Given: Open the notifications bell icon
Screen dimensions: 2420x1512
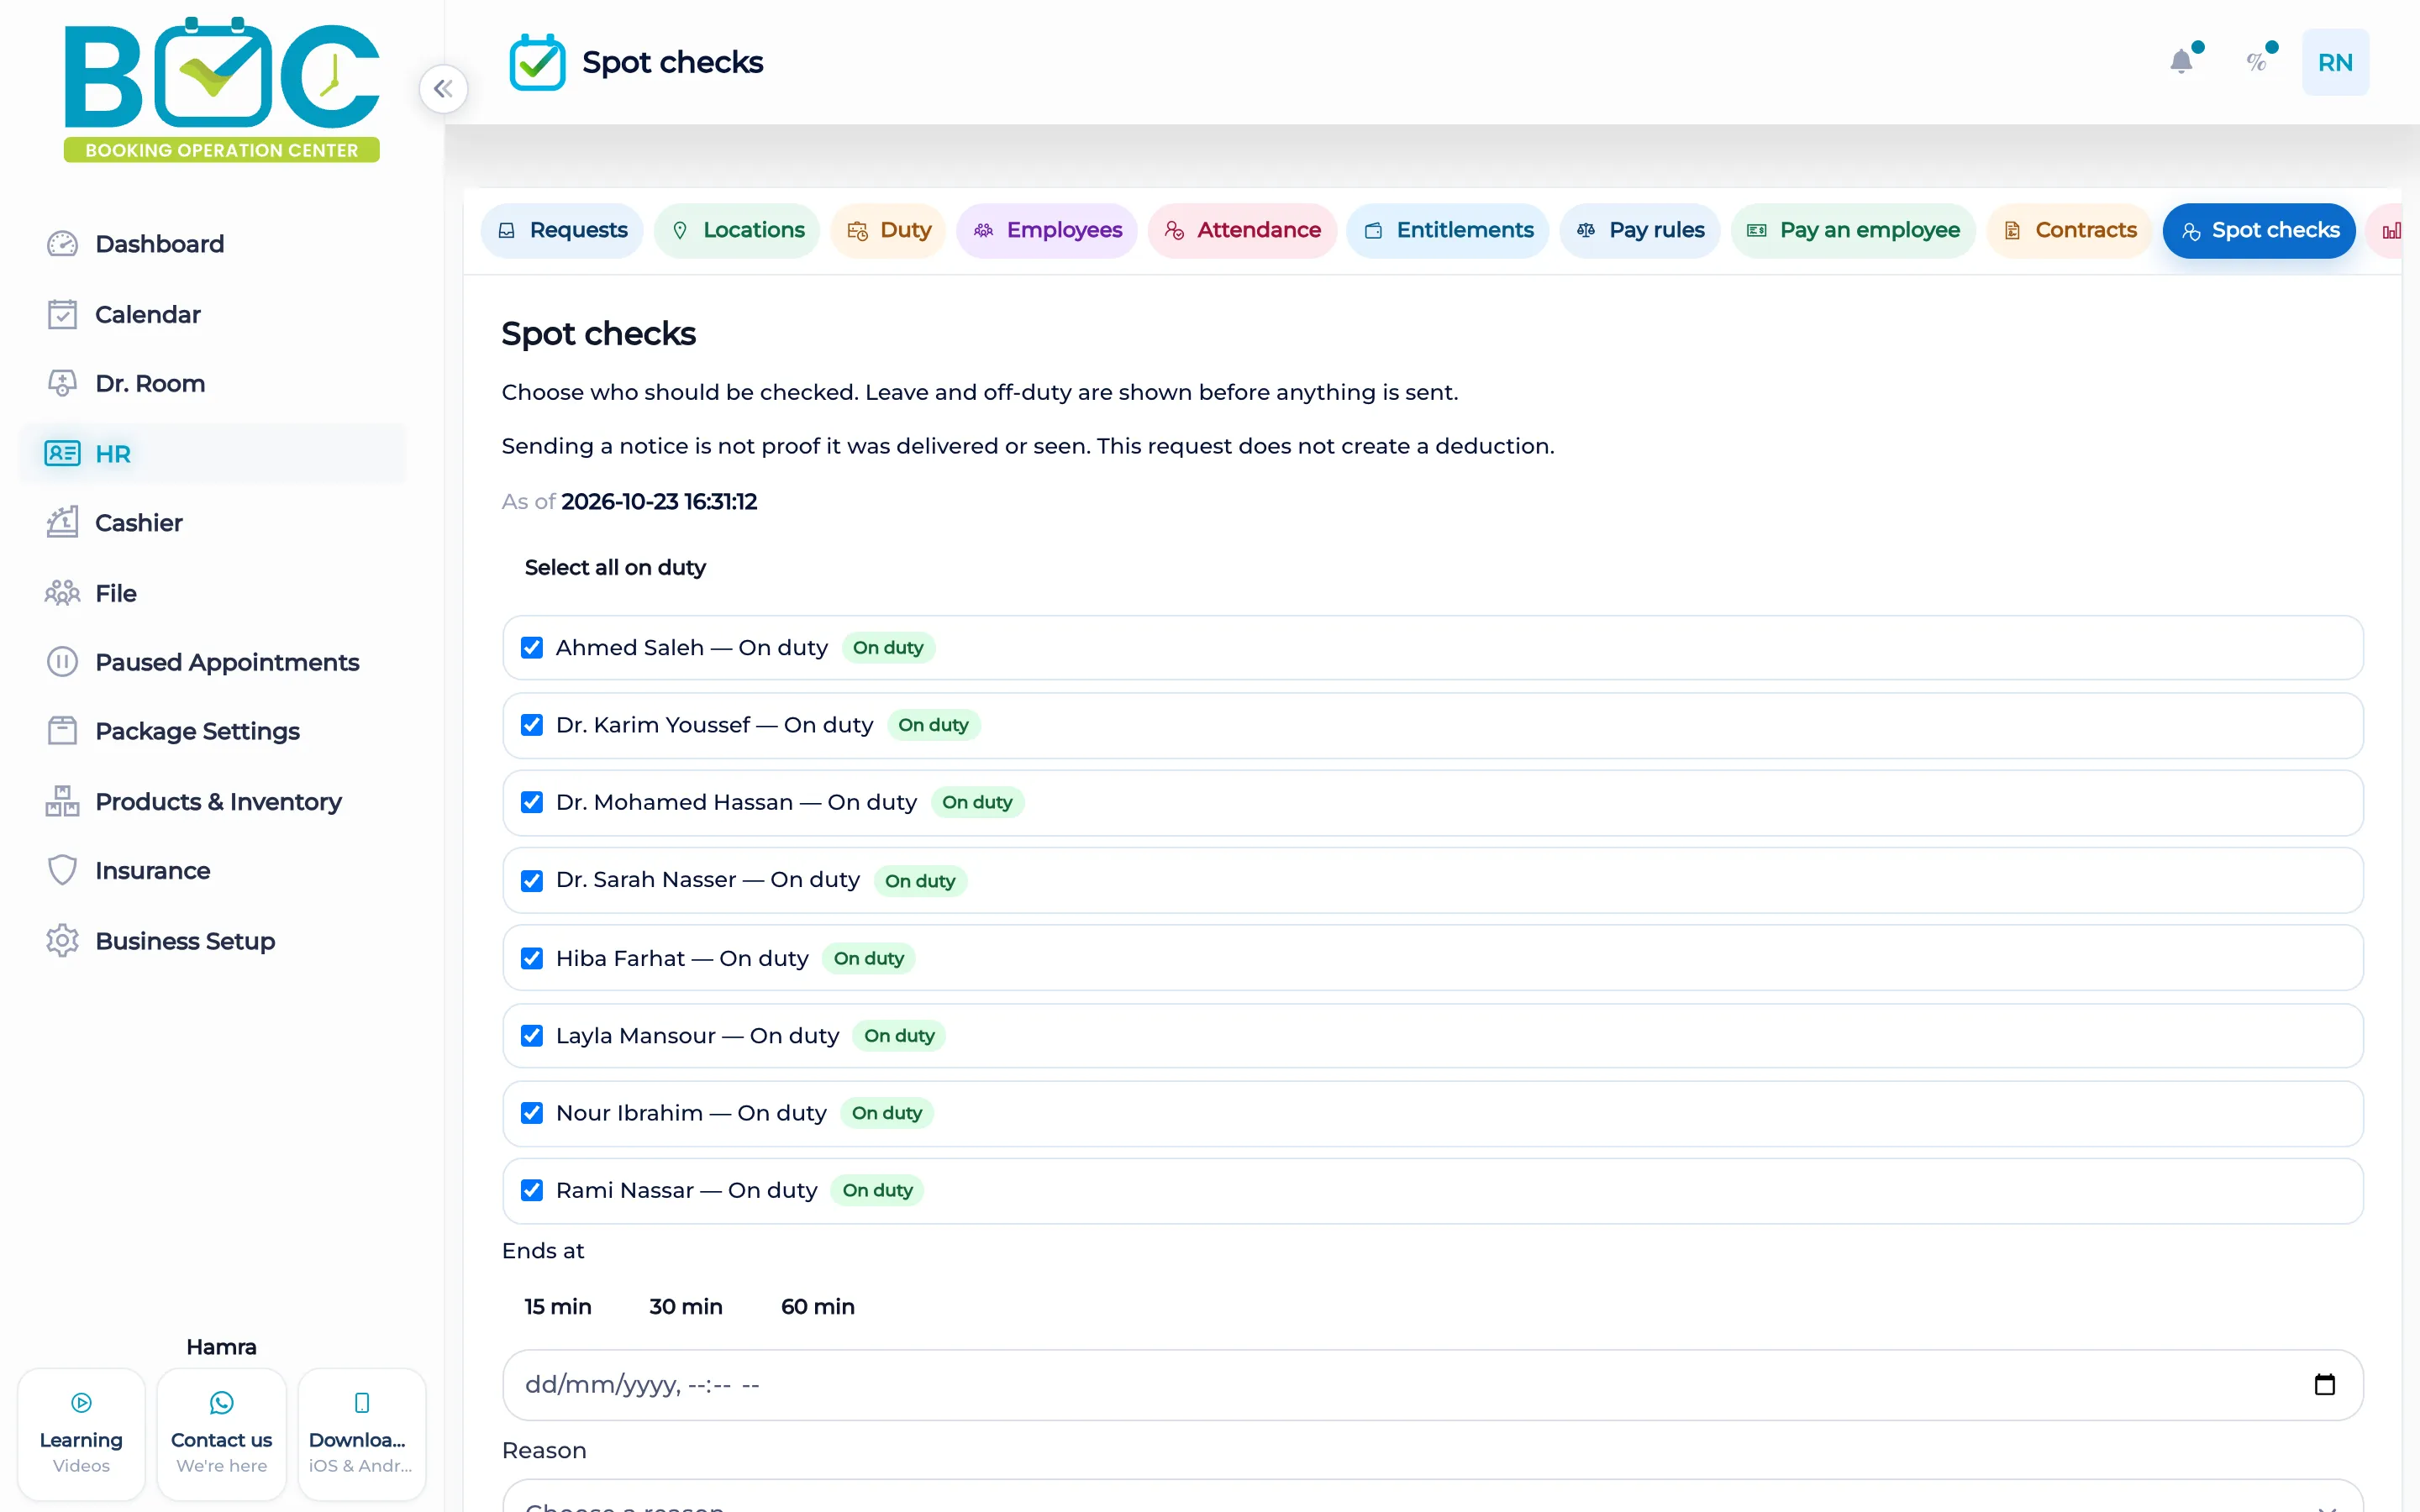Looking at the screenshot, I should click(2181, 62).
